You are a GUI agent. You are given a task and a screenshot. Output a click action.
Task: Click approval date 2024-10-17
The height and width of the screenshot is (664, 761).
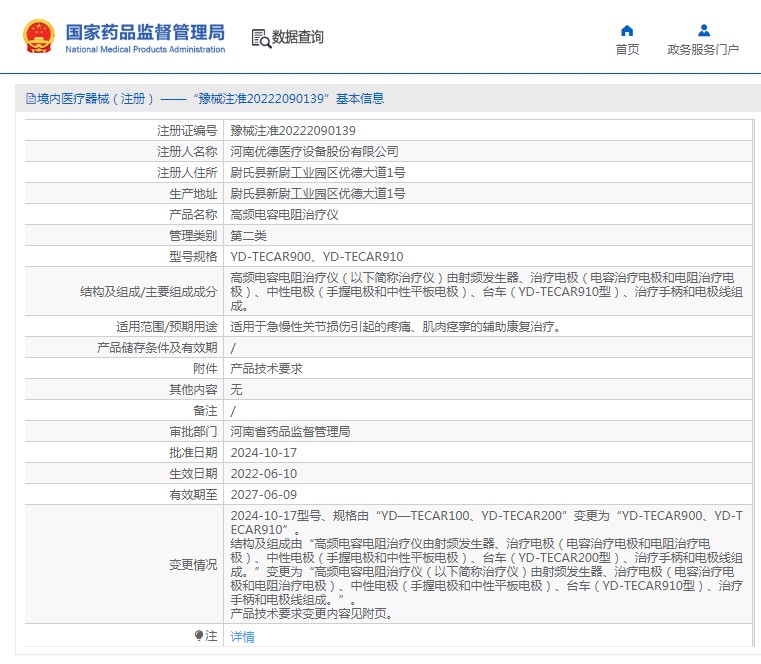[x=264, y=452]
